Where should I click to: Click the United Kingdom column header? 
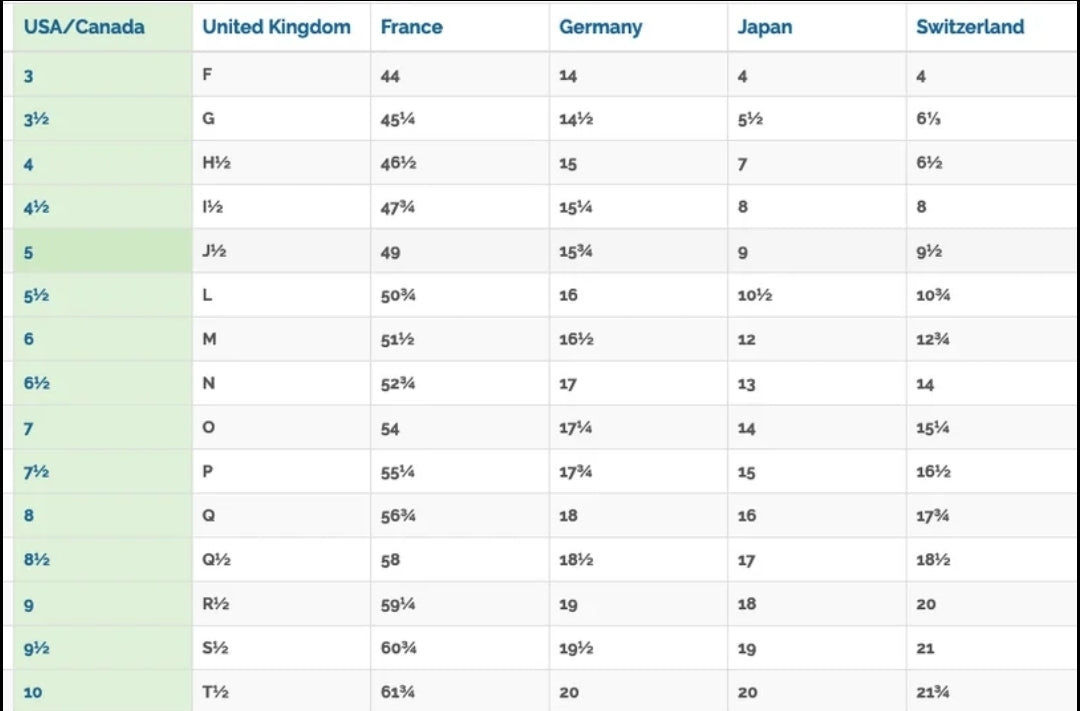[276, 27]
